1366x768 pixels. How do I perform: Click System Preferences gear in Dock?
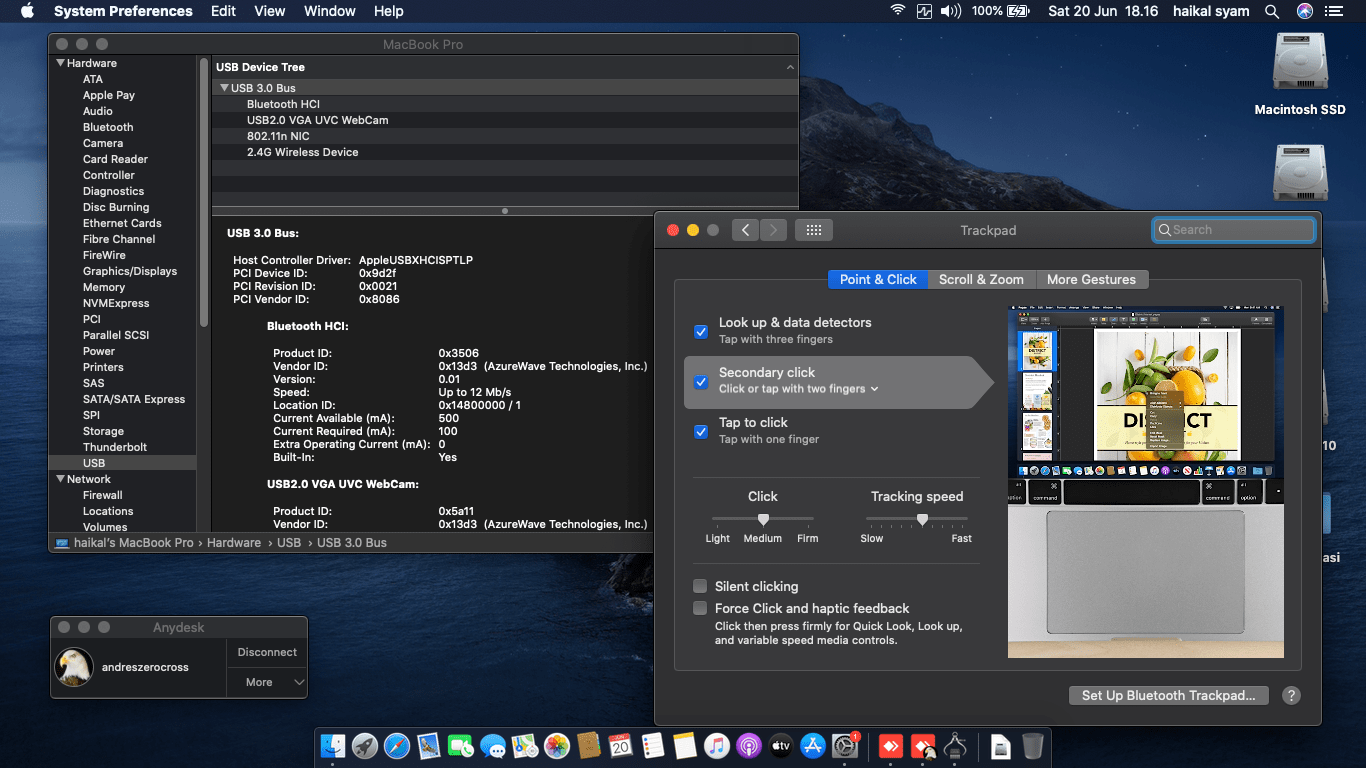pyautogui.click(x=846, y=745)
